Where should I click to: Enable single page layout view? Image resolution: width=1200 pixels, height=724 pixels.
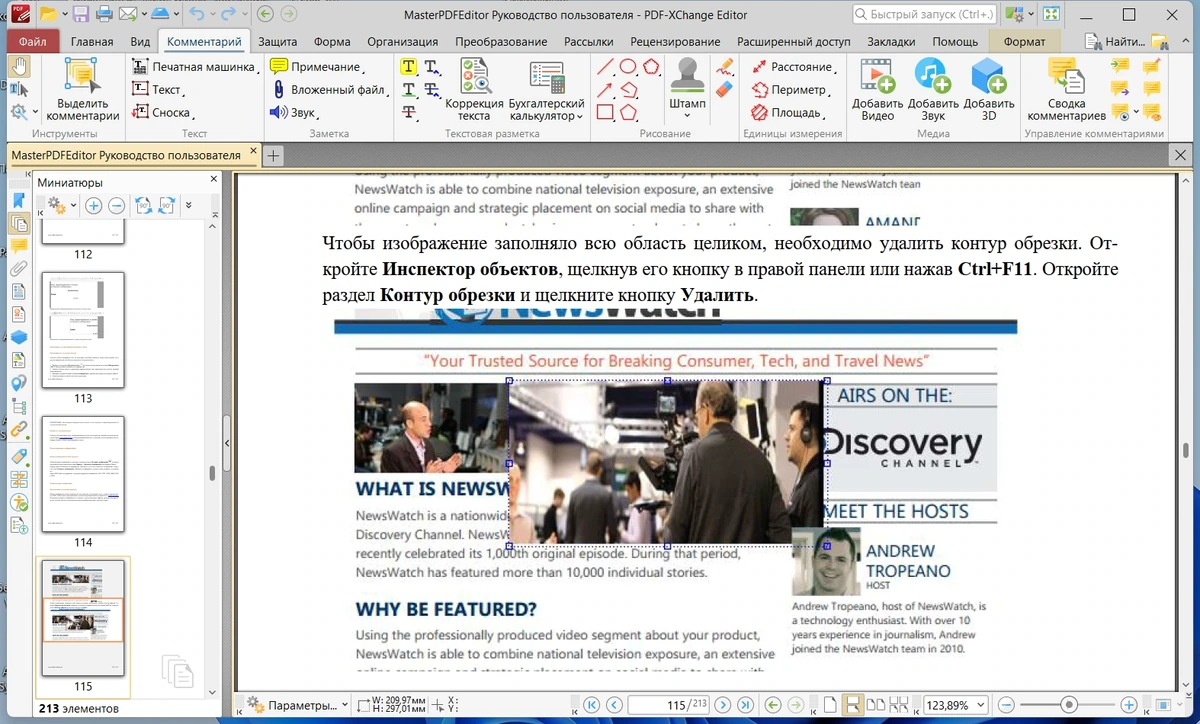(829, 705)
